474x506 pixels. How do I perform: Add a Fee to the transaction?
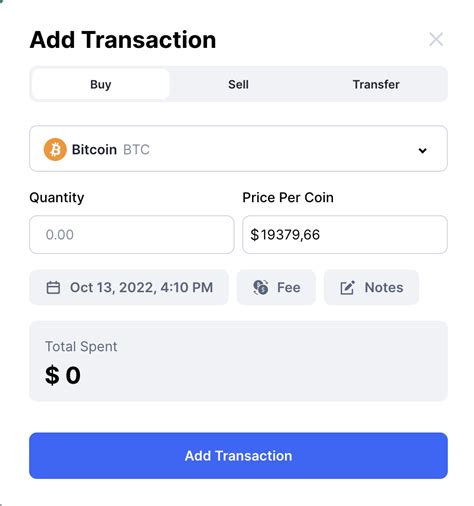pos(276,287)
